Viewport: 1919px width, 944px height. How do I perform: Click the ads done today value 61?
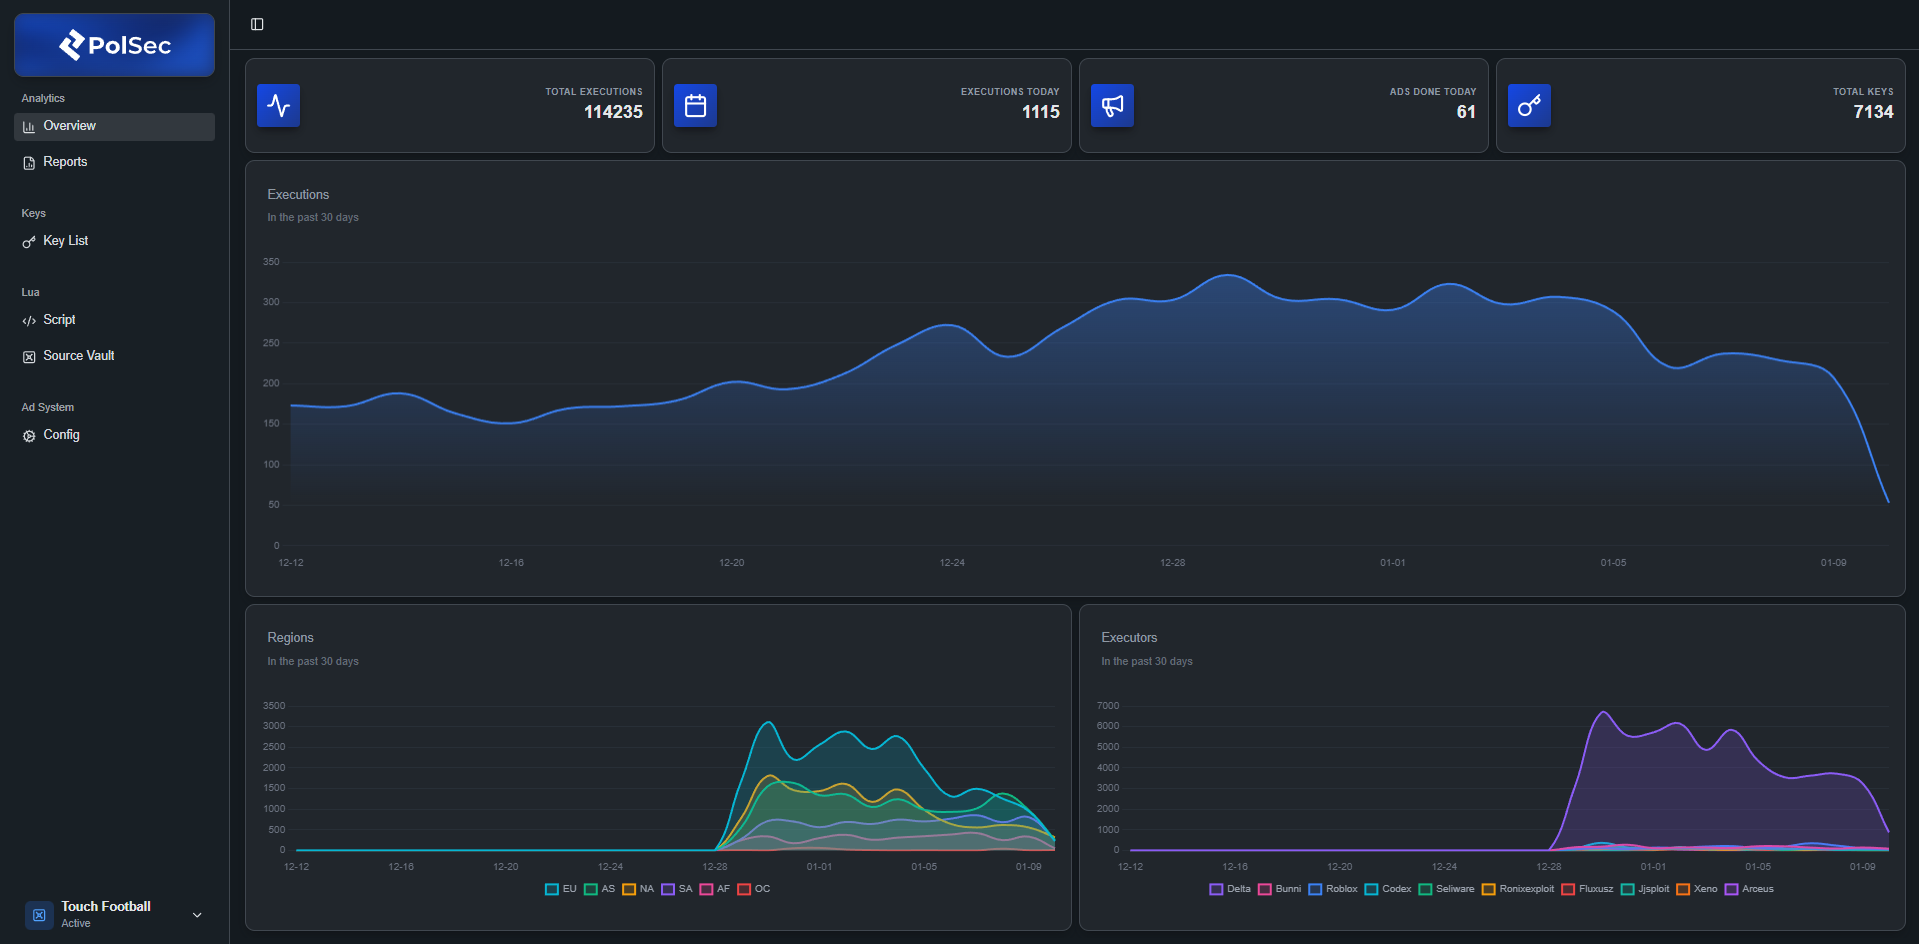click(1466, 112)
